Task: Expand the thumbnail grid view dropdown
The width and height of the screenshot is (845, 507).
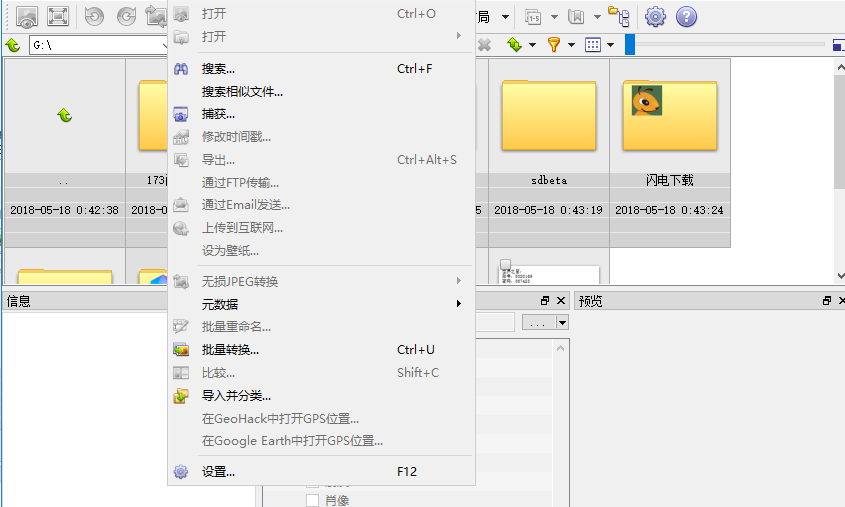Action: pos(611,45)
